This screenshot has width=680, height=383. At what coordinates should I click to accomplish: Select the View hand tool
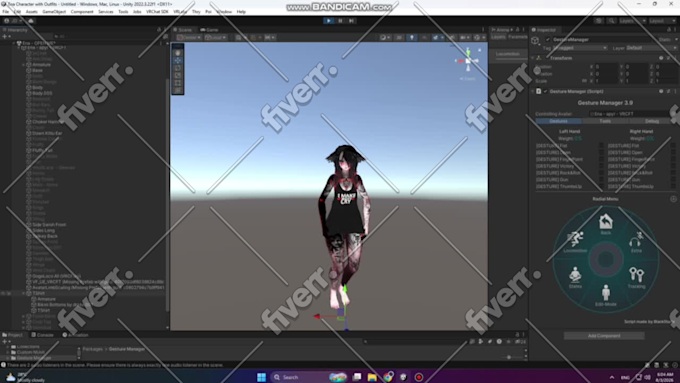pos(178,53)
